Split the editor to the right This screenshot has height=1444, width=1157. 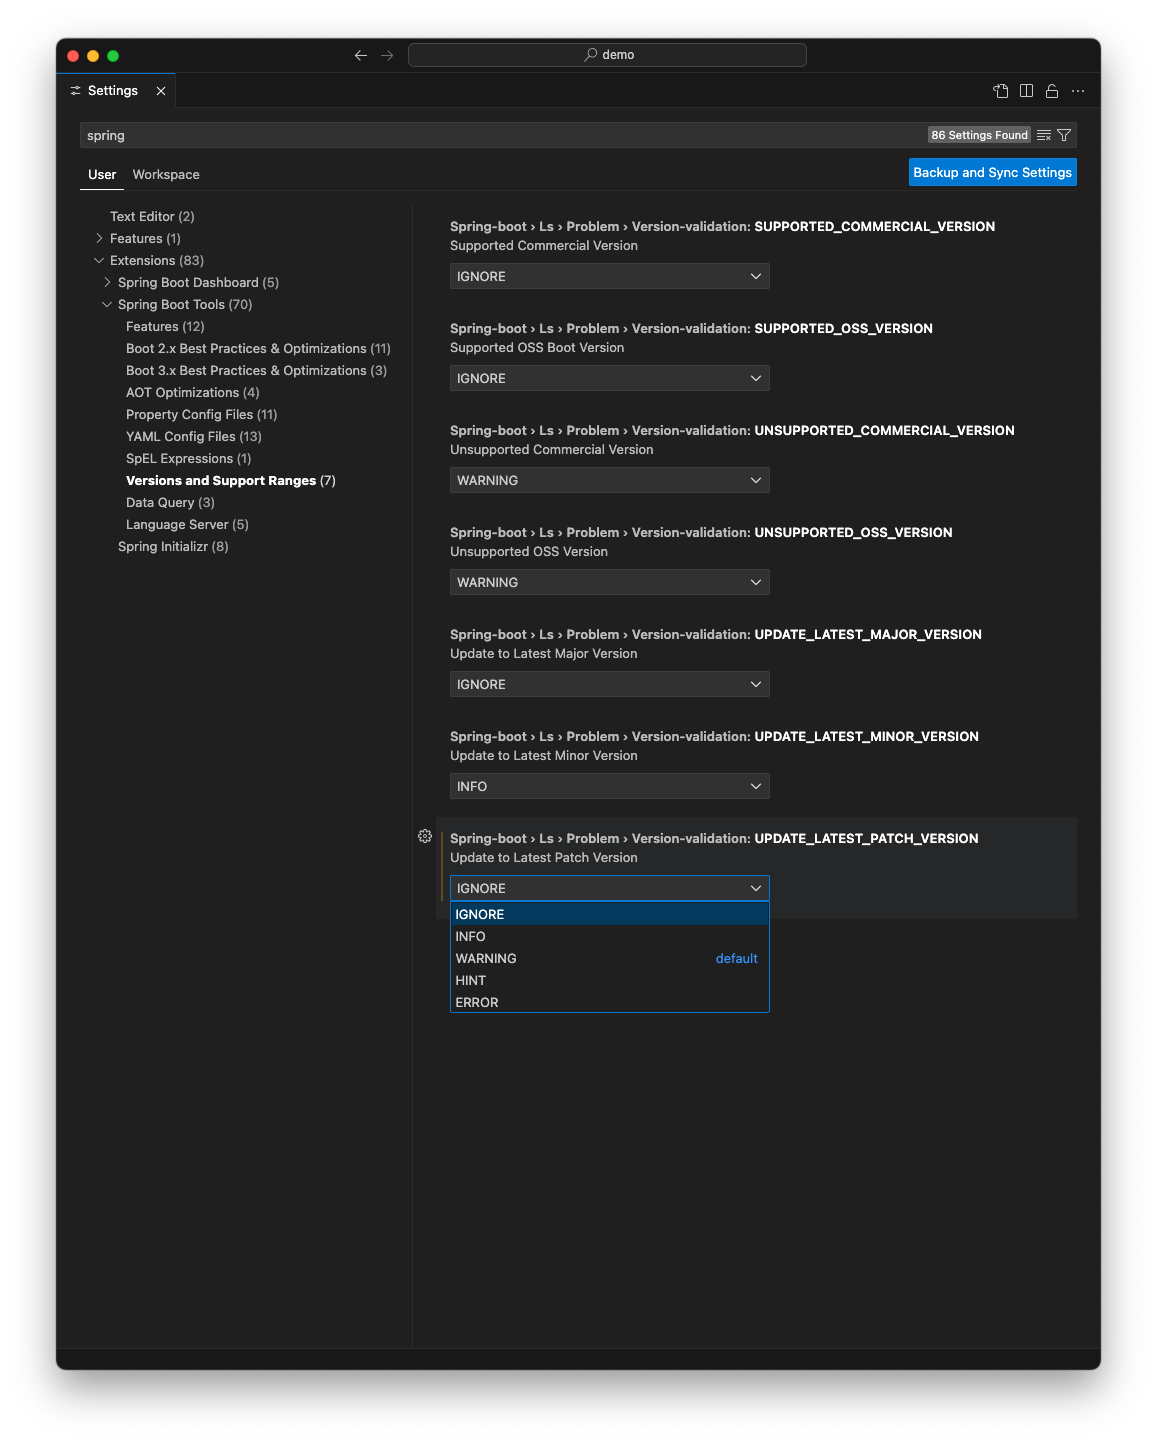(1026, 91)
